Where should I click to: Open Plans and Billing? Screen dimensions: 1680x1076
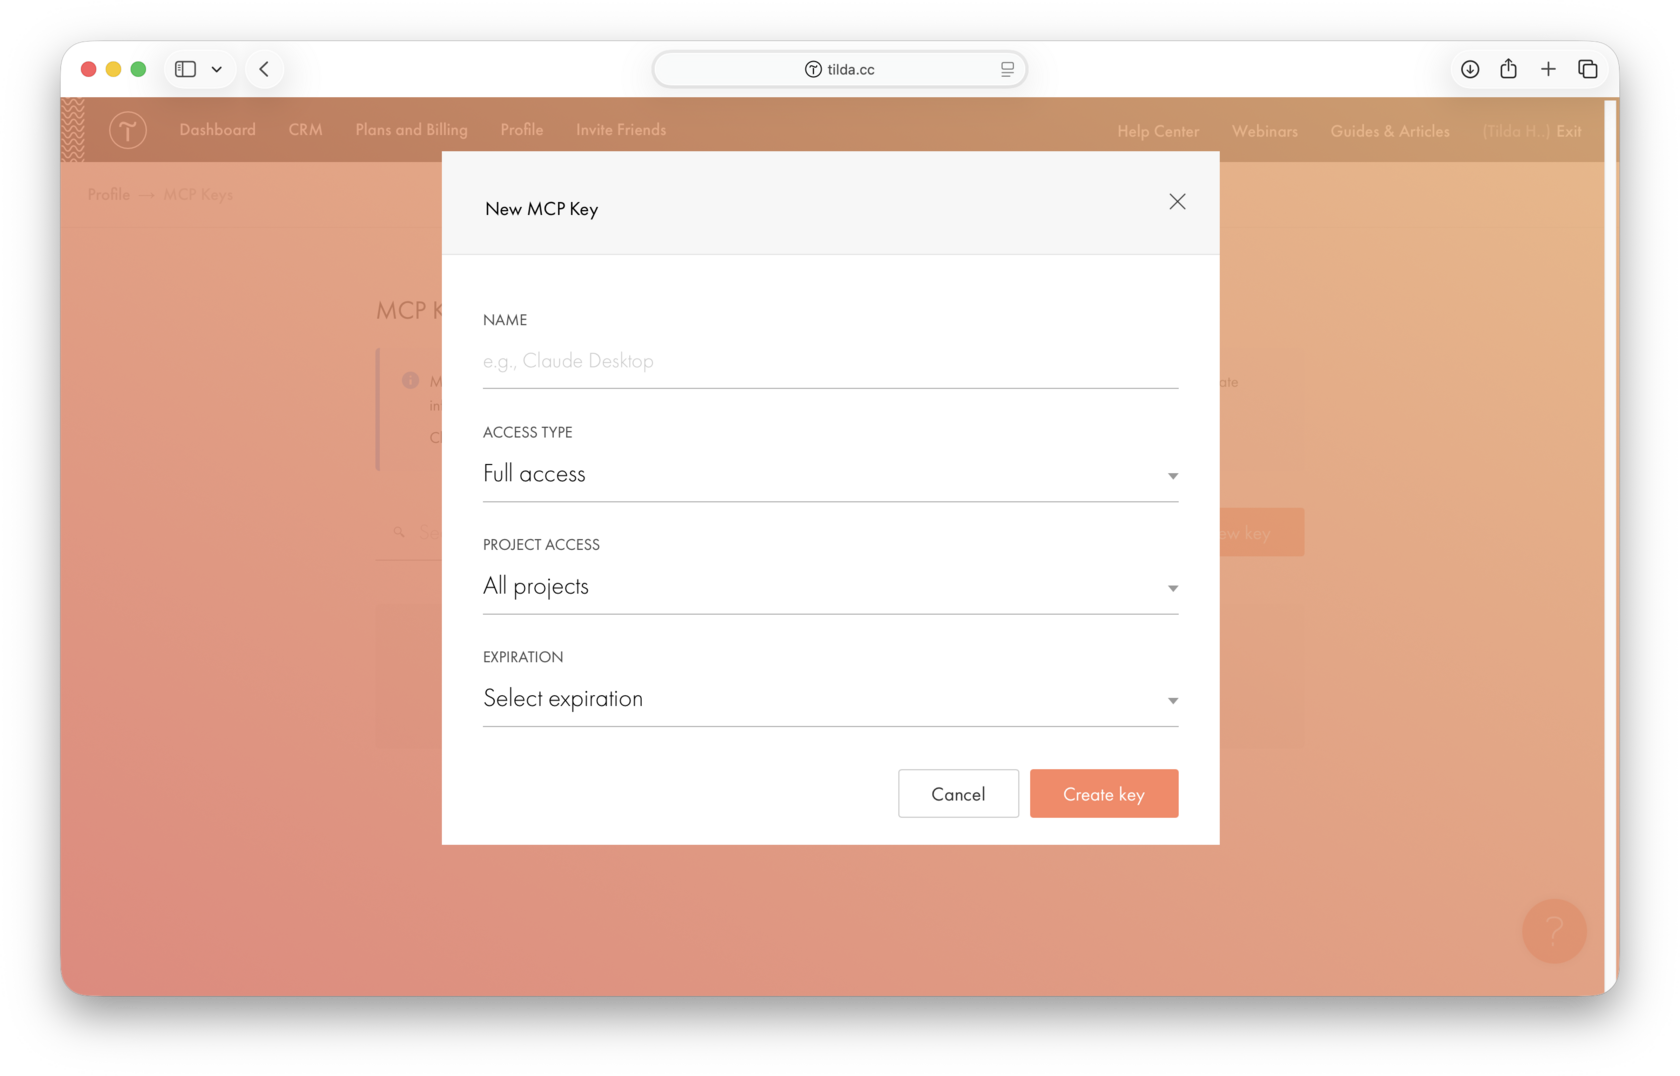click(411, 130)
